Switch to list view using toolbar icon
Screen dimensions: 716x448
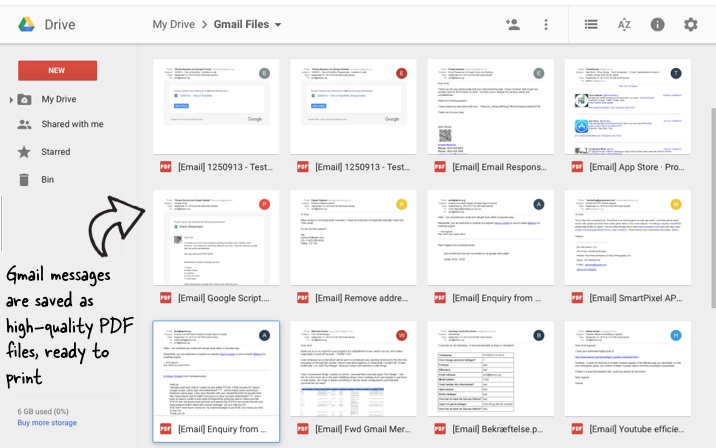pos(591,24)
